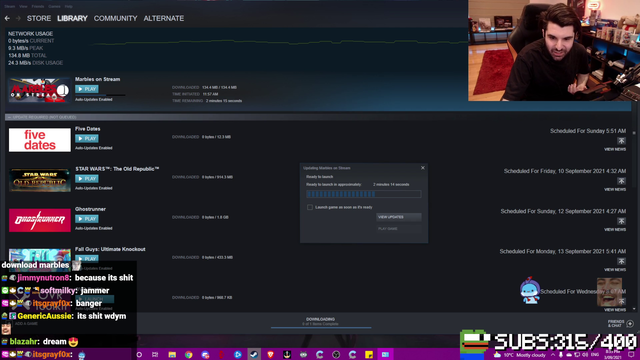The width and height of the screenshot is (640, 360).
Task: Open Steam from the taskbar
Action: [254, 354]
